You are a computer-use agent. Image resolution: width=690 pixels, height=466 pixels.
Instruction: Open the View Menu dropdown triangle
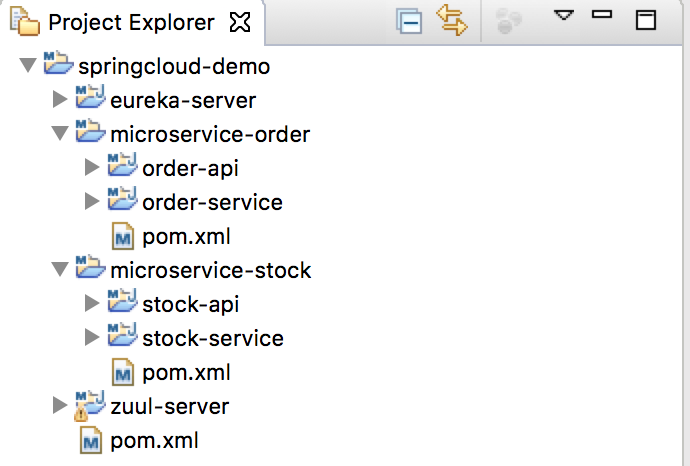pos(563,17)
